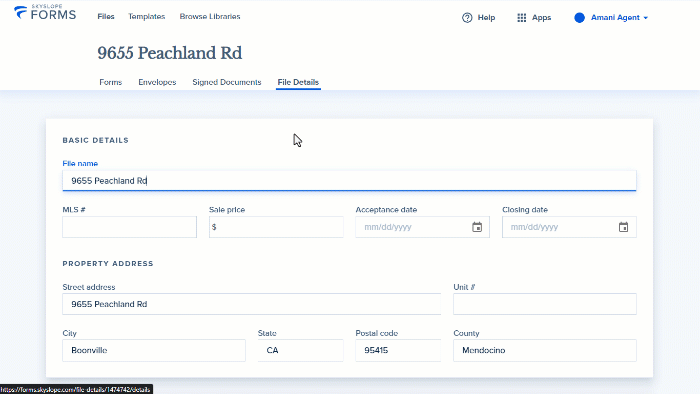
Task: Switch to the Forms tab
Action: click(111, 82)
